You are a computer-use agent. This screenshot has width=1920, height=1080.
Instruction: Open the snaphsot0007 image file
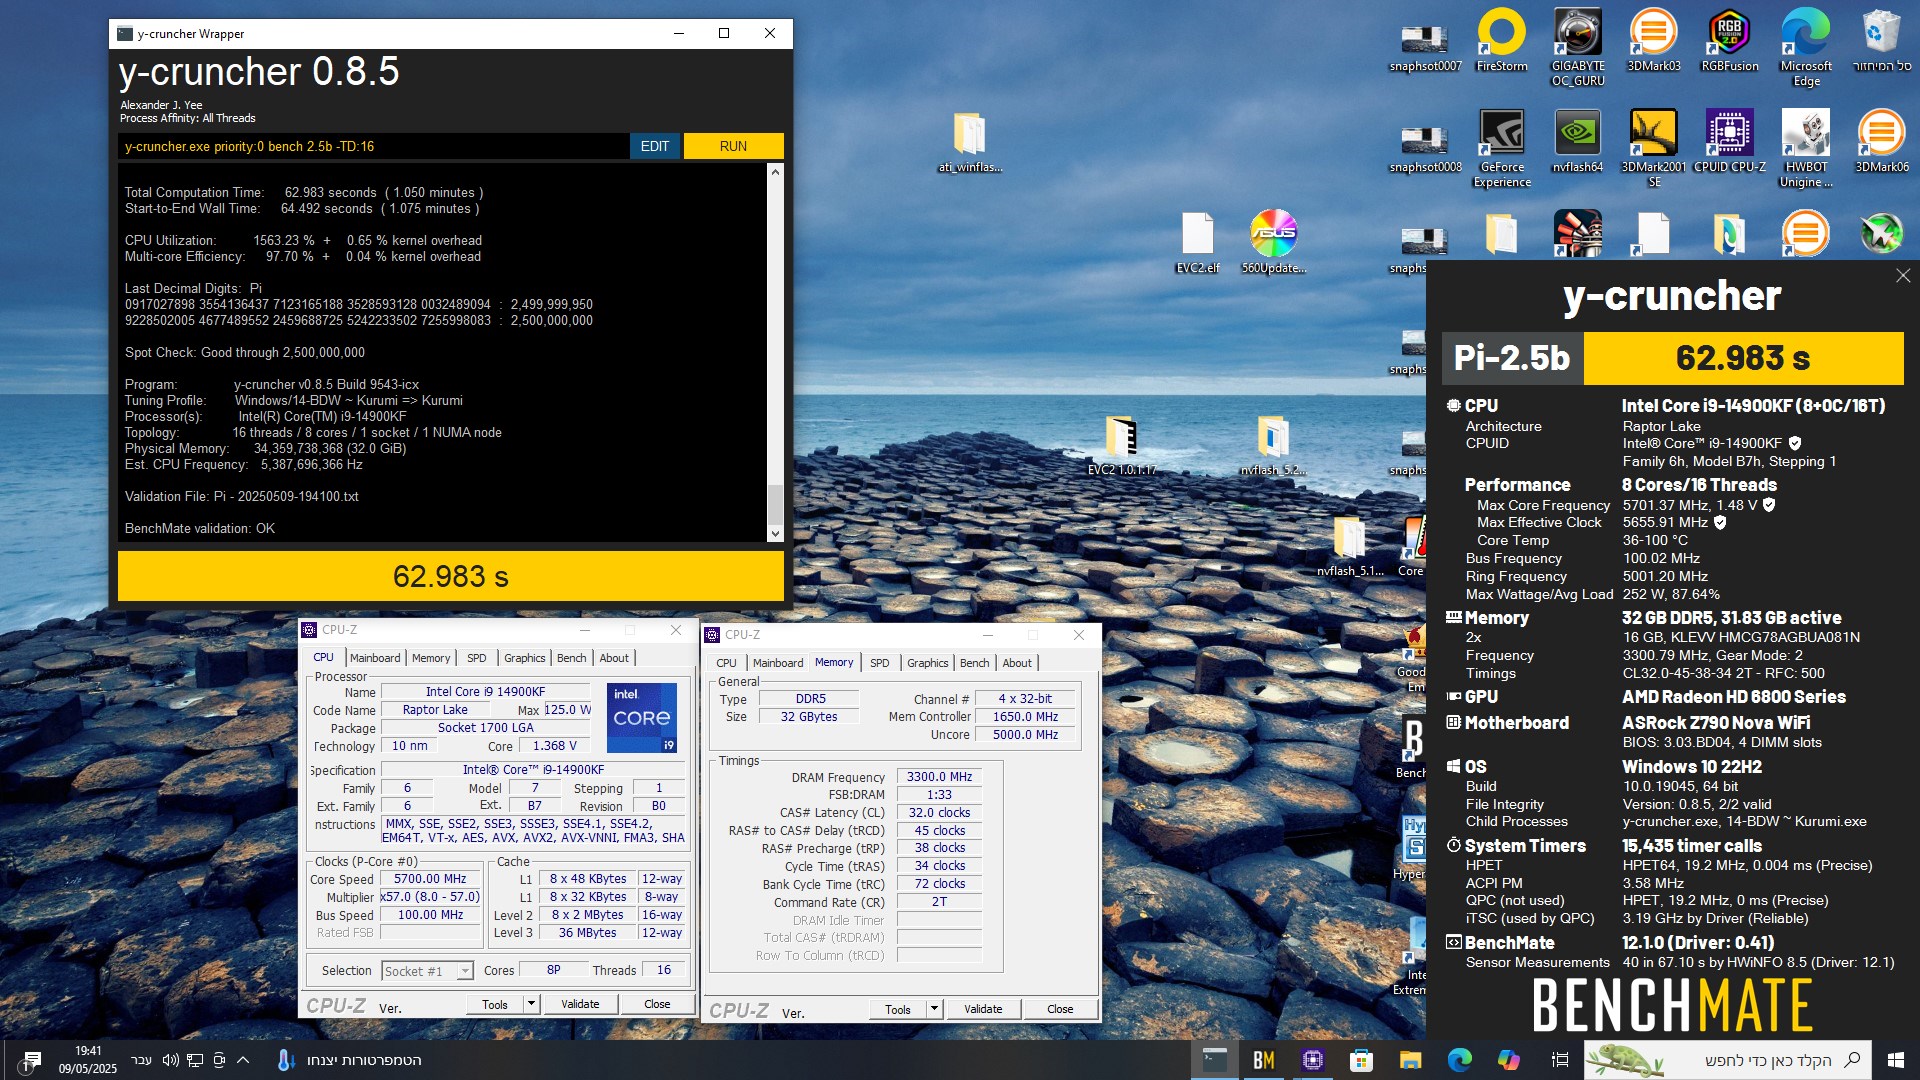tap(1425, 47)
